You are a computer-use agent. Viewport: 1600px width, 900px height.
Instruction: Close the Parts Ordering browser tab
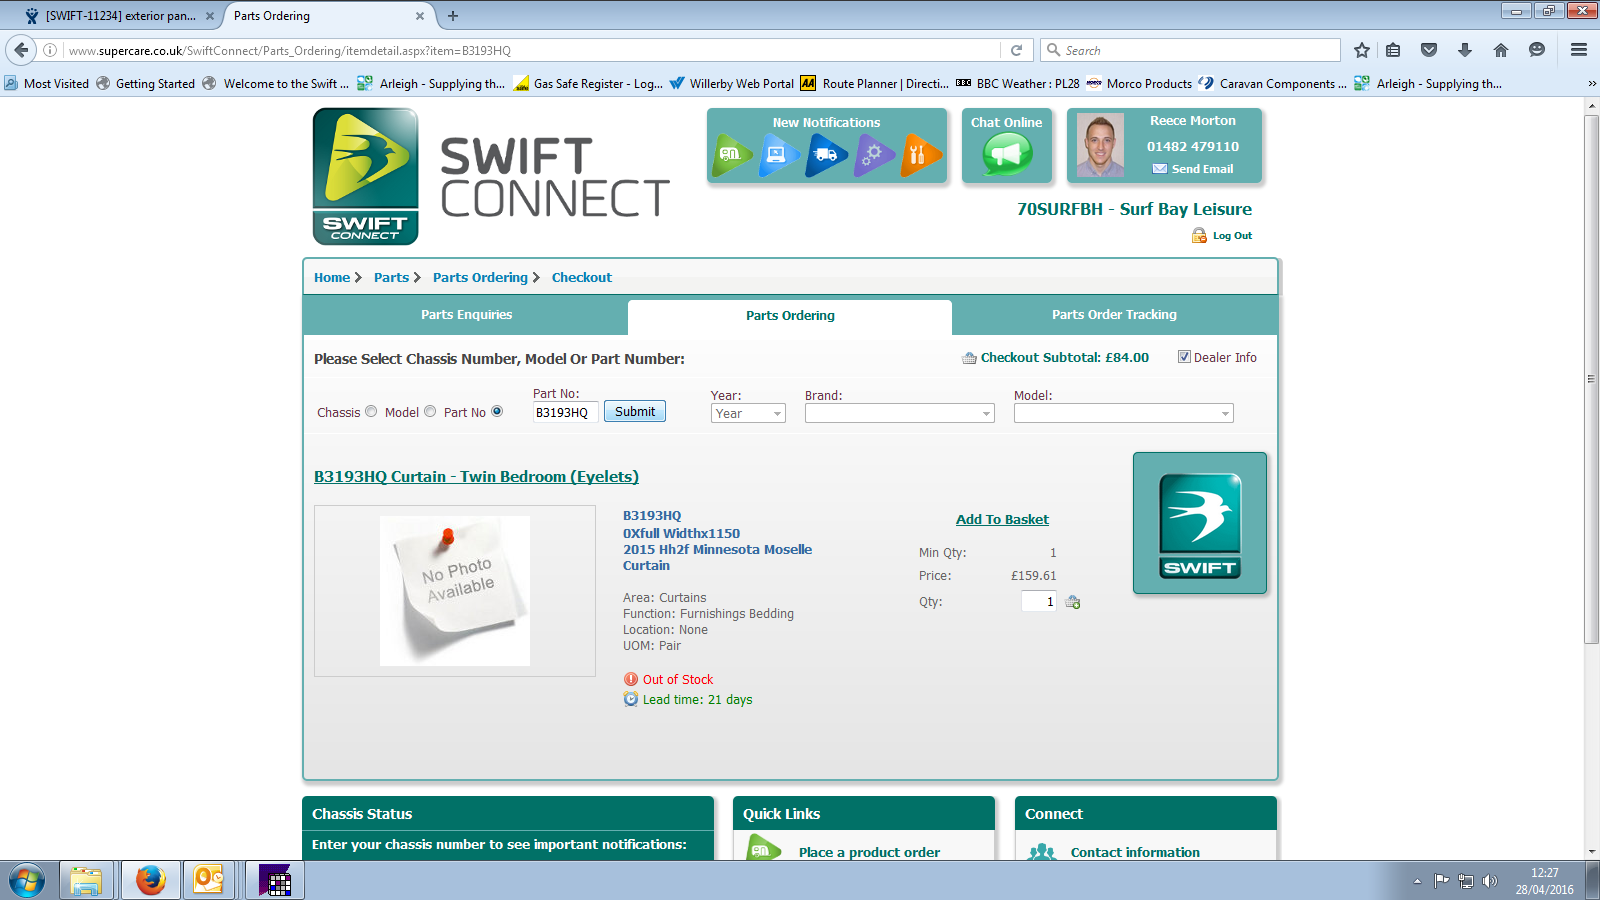(420, 16)
